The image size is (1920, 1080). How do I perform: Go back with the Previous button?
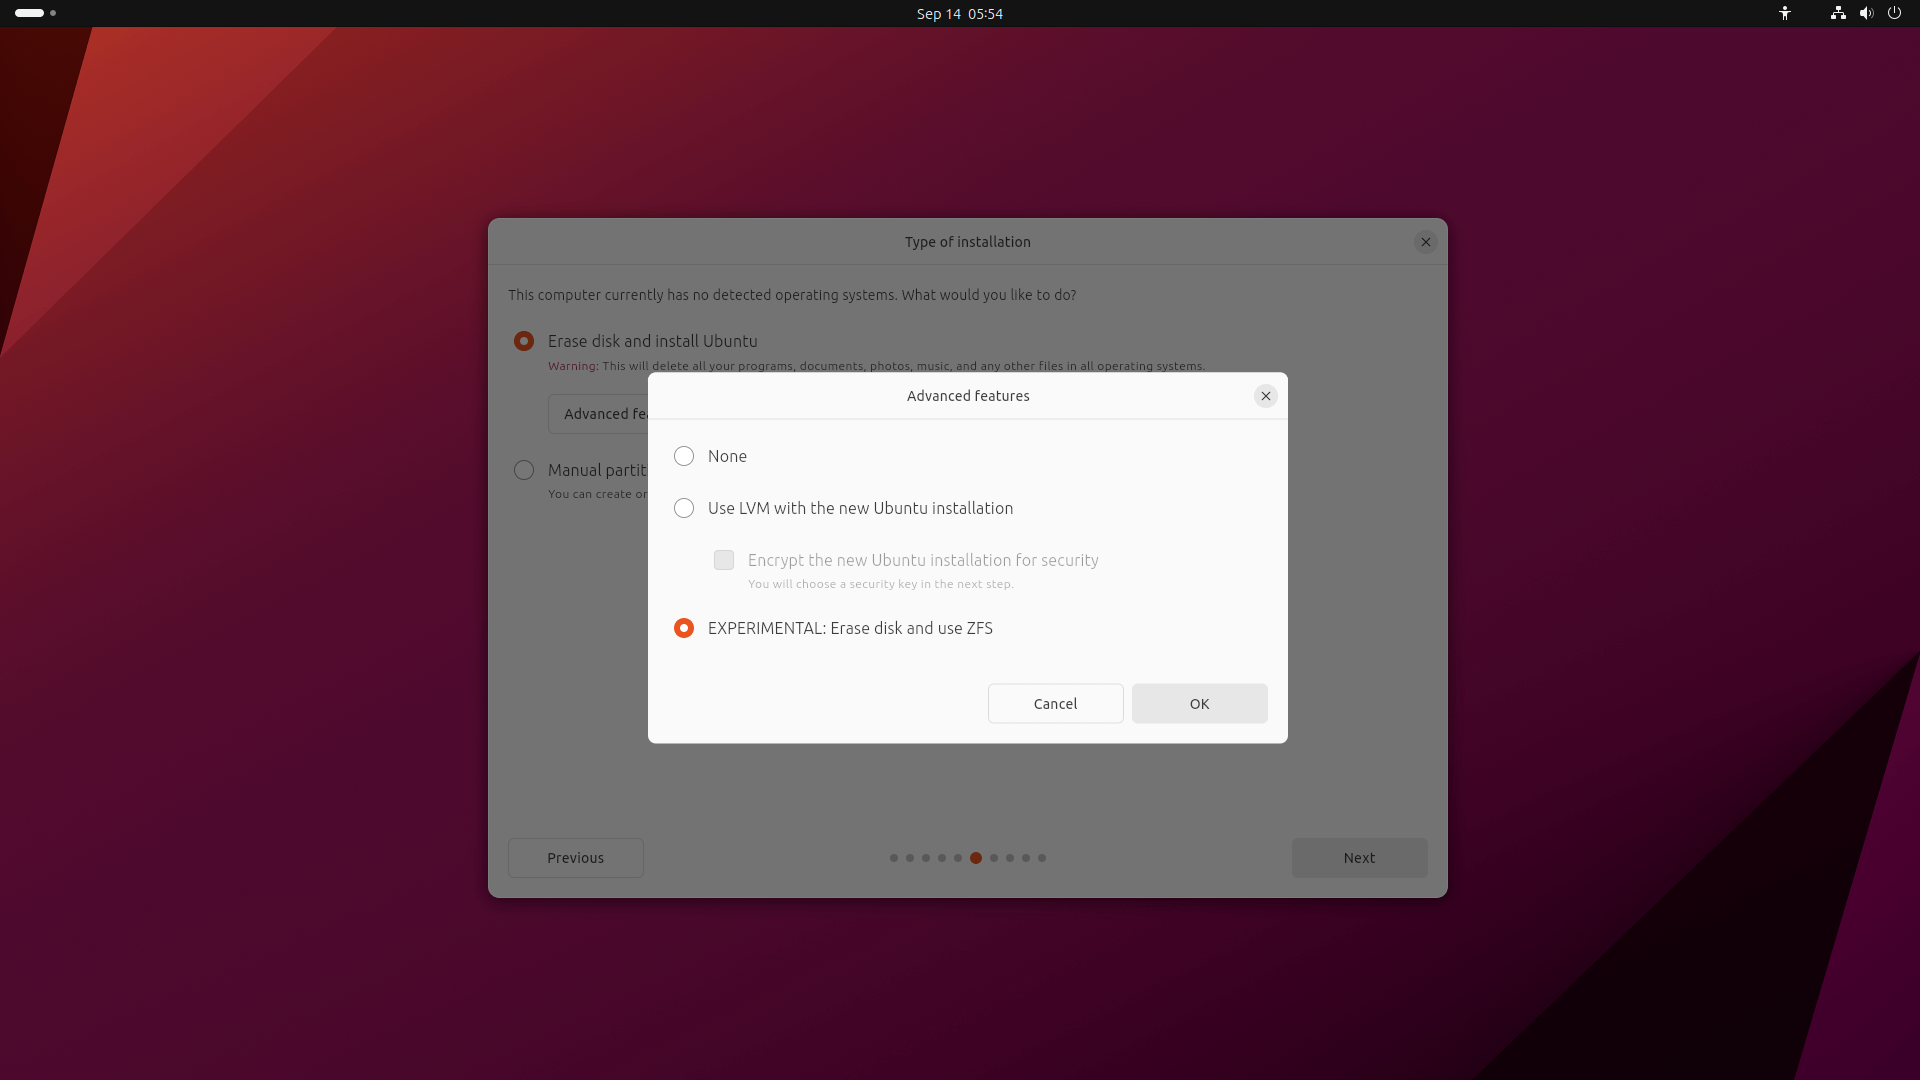click(575, 857)
